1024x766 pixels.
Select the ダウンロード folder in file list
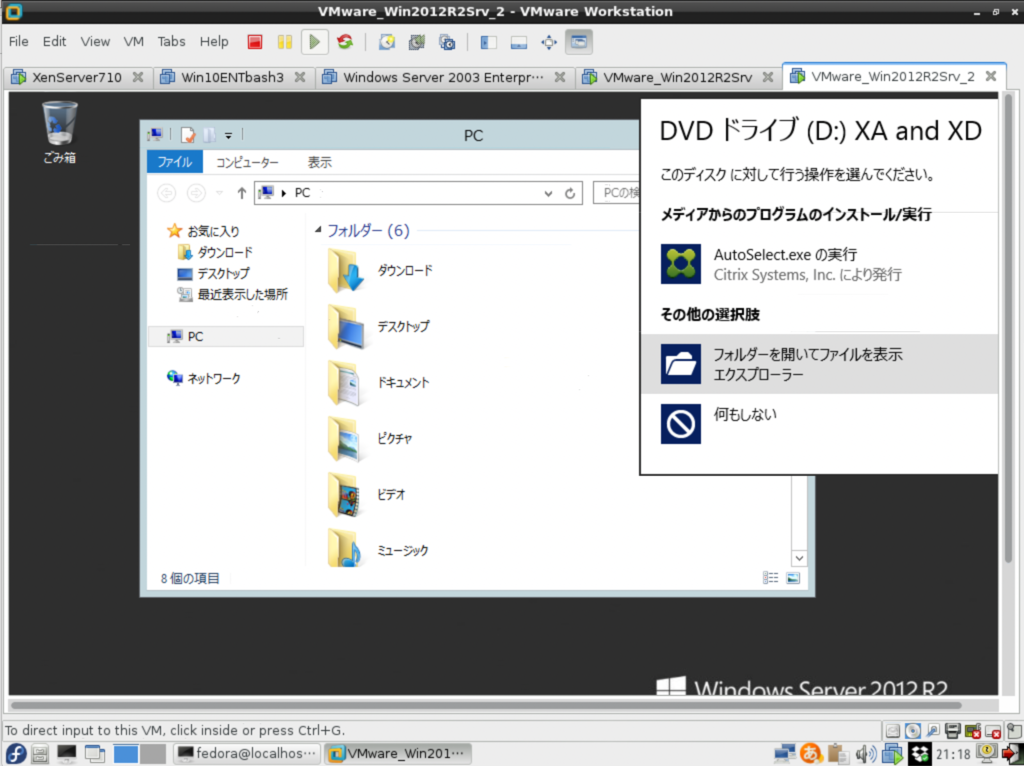(380, 270)
